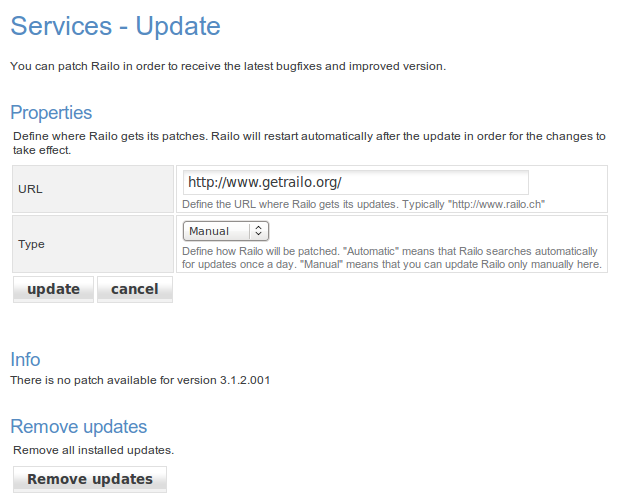The height and width of the screenshot is (500, 618).
Task: Click the update button
Action: [53, 289]
